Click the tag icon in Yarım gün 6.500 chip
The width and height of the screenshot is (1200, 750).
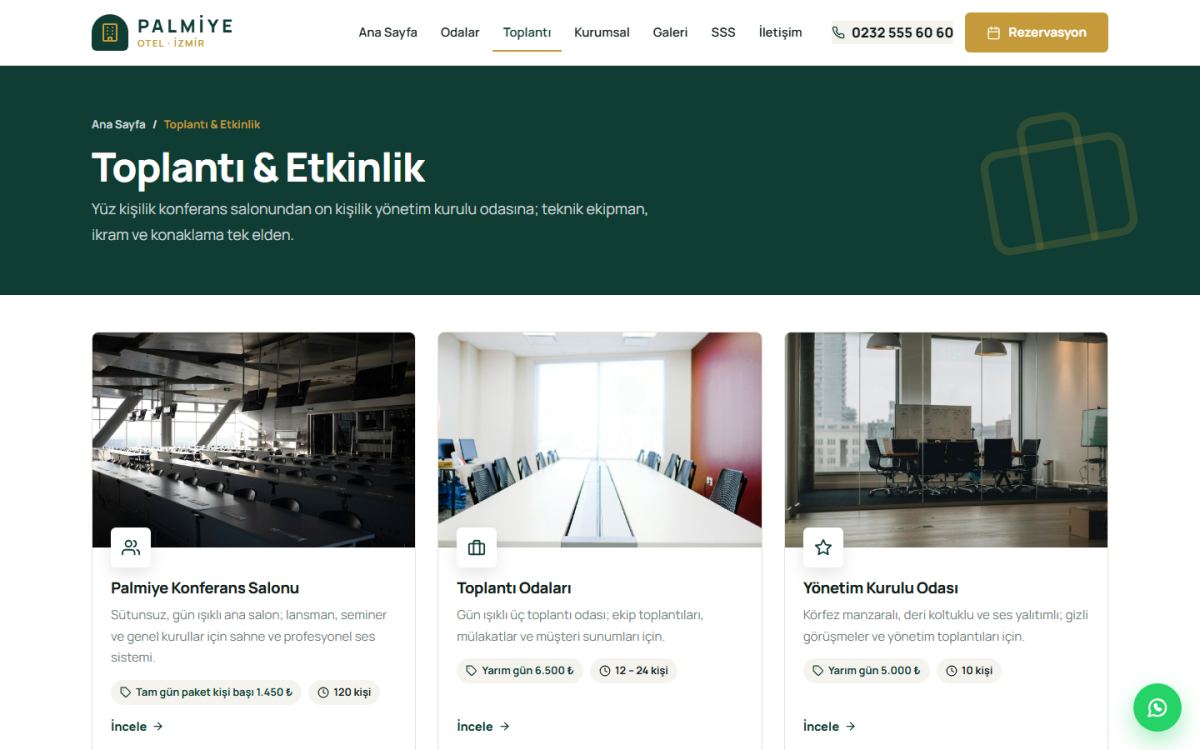471,671
